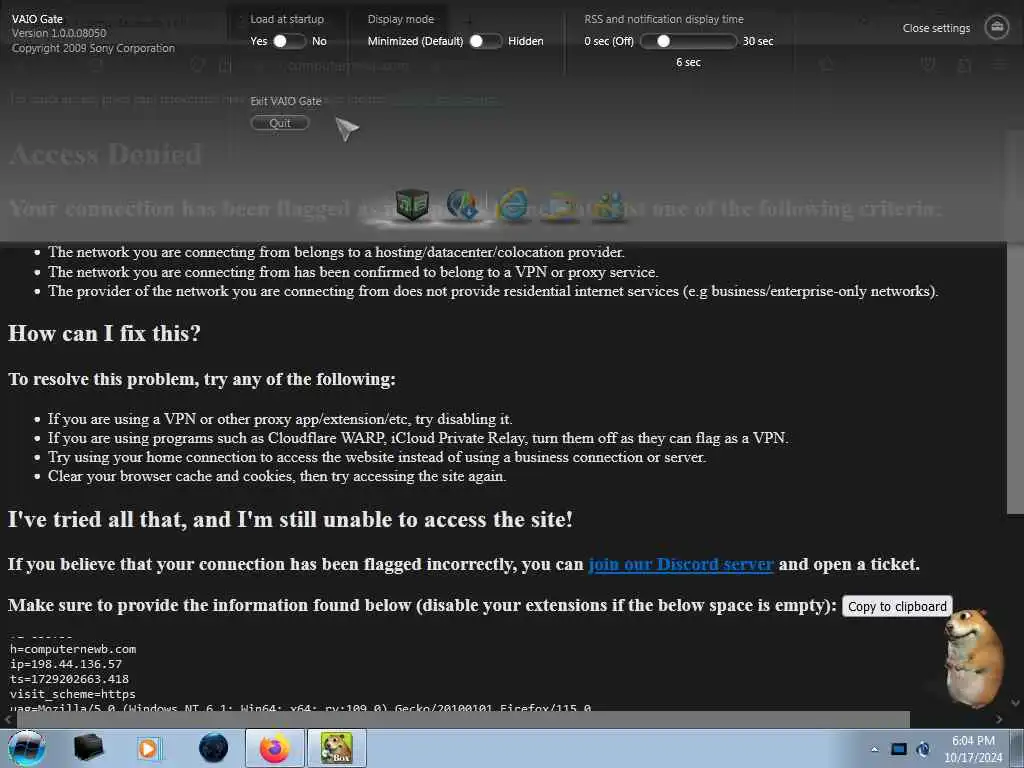Open the dark blue globe taskbar icon

pos(213,748)
